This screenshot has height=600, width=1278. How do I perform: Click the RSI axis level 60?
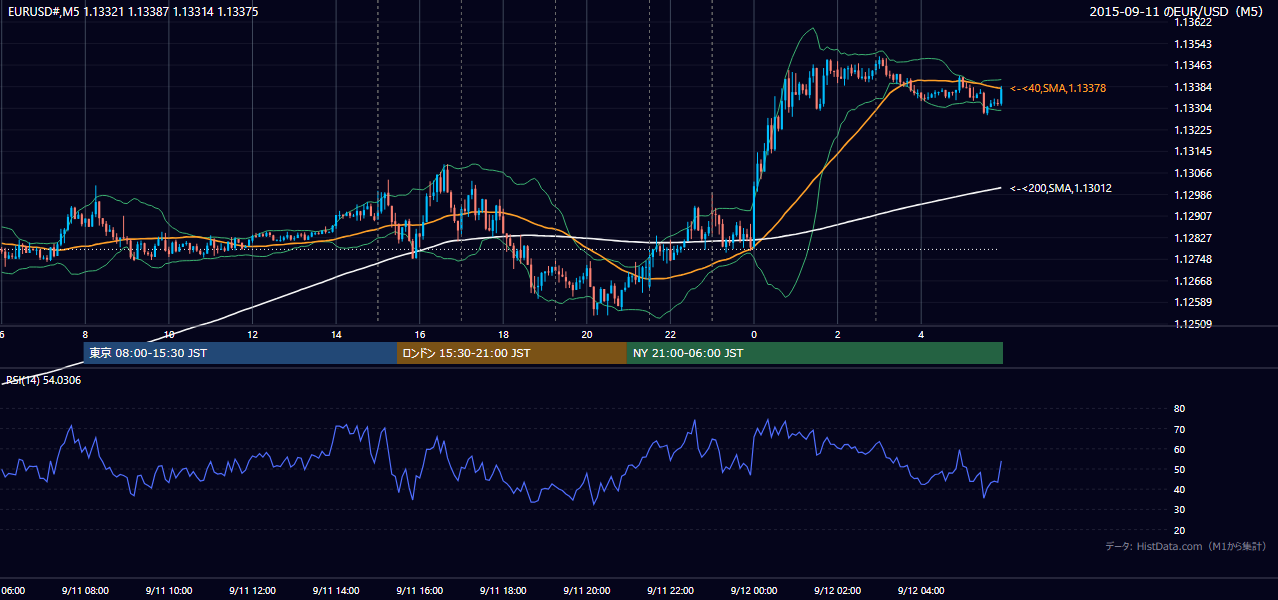tap(1179, 449)
